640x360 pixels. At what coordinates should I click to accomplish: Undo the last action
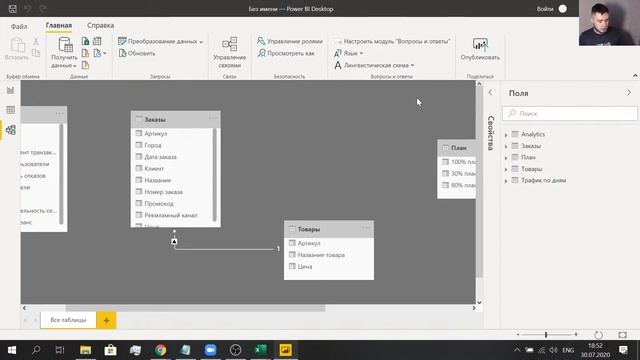point(27,9)
